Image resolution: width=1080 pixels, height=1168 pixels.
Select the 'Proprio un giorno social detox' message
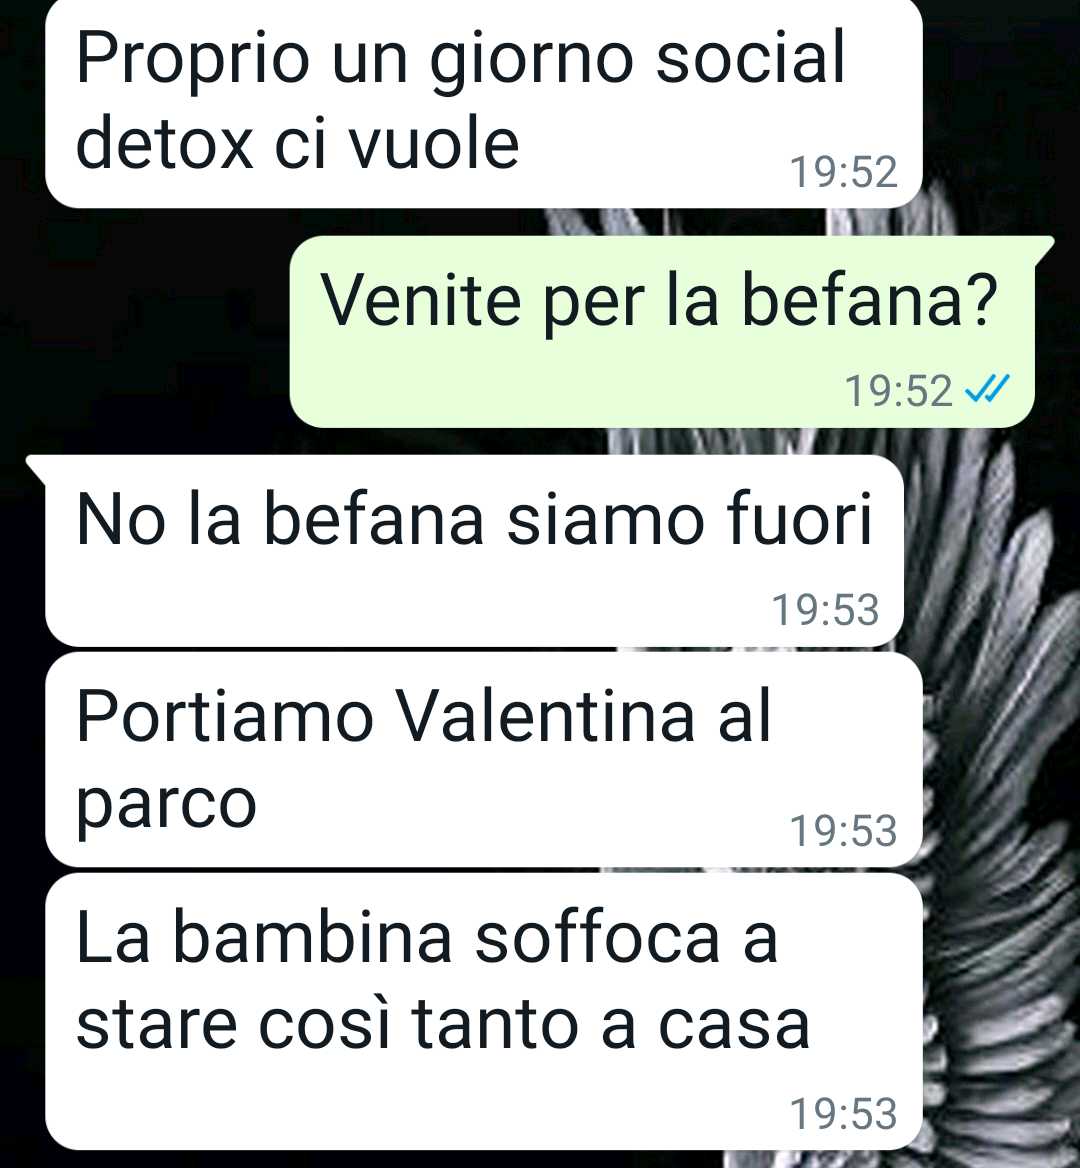(x=483, y=102)
